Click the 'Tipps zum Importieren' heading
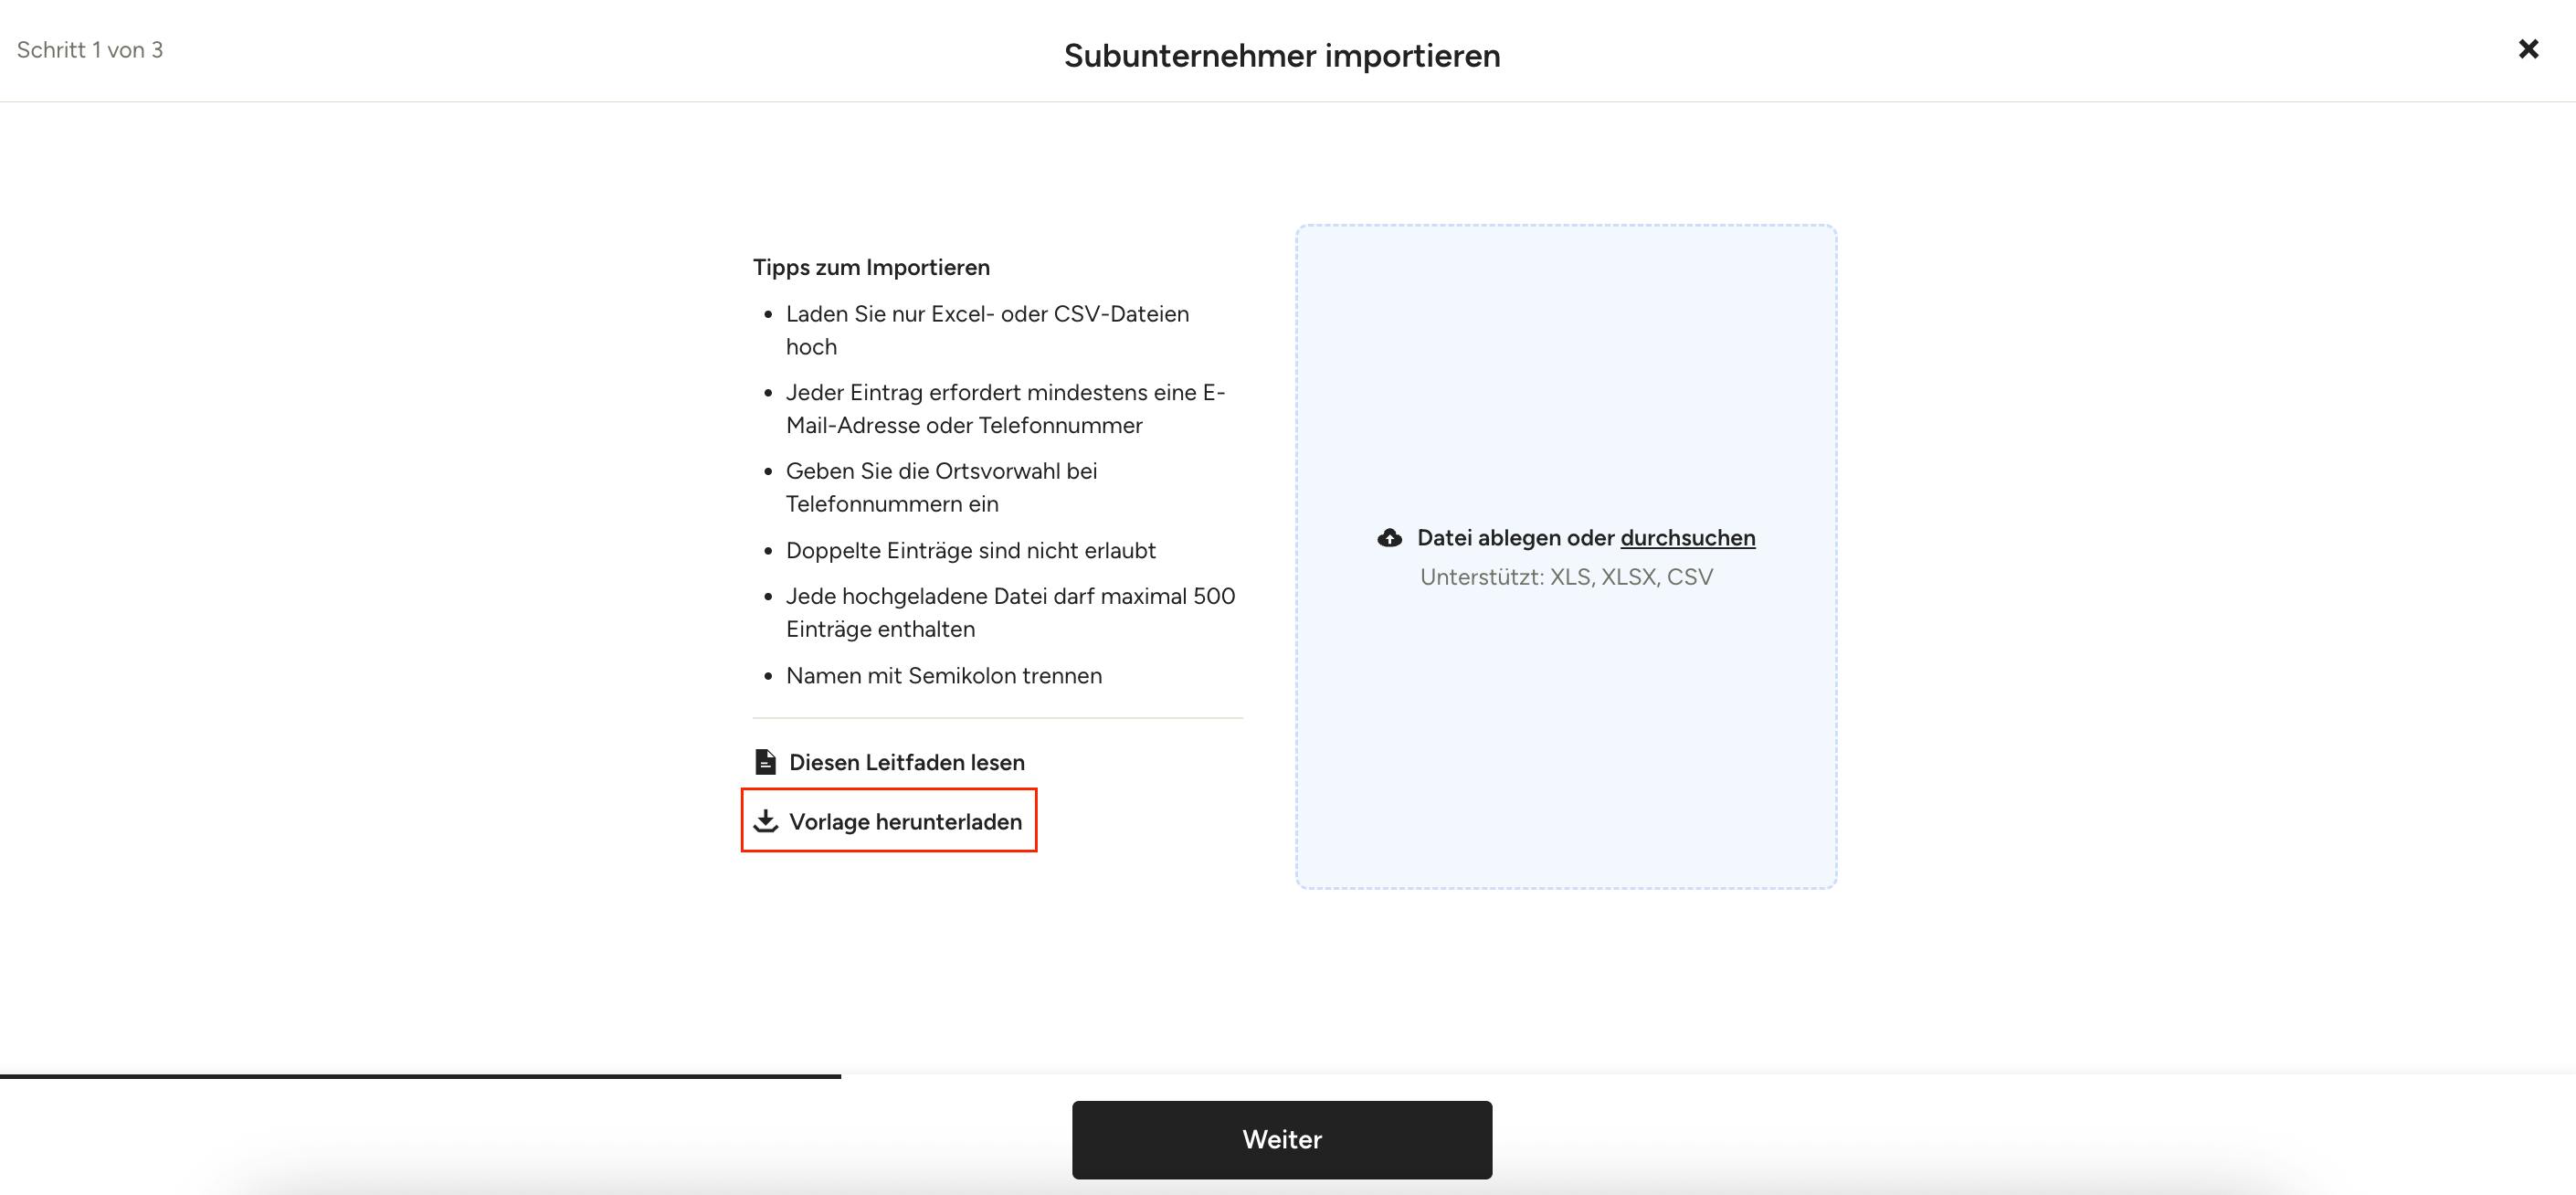The height and width of the screenshot is (1195, 2576). 871,267
